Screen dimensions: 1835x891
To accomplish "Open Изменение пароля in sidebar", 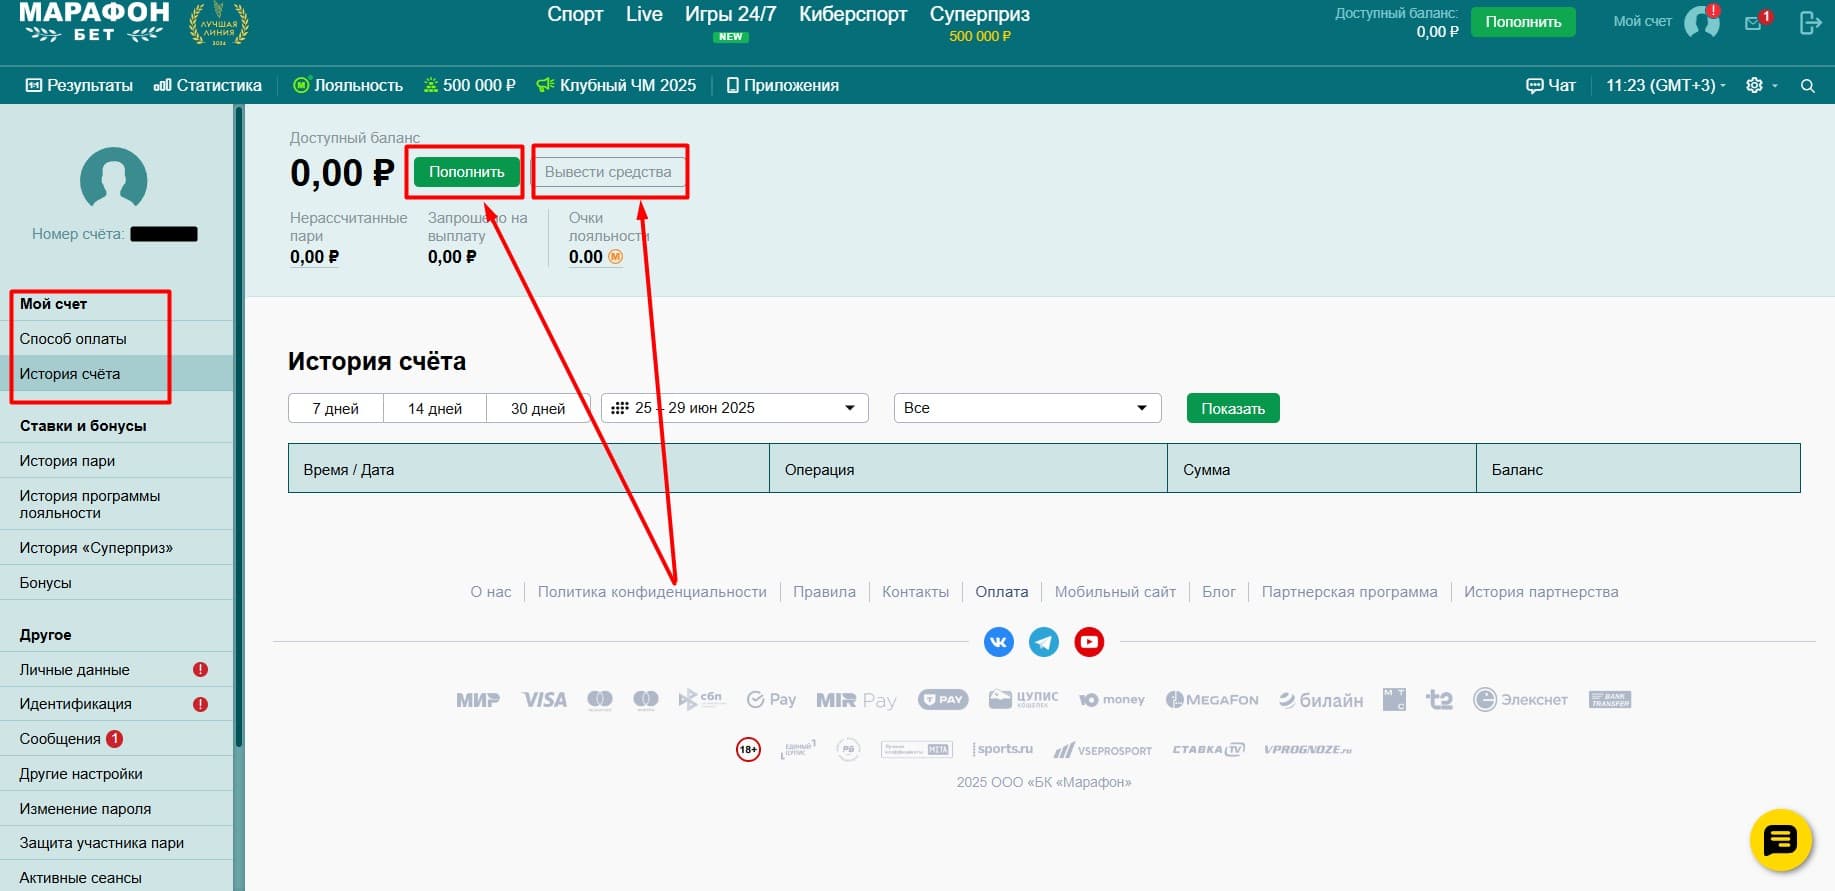I will pyautogui.click(x=116, y=809).
